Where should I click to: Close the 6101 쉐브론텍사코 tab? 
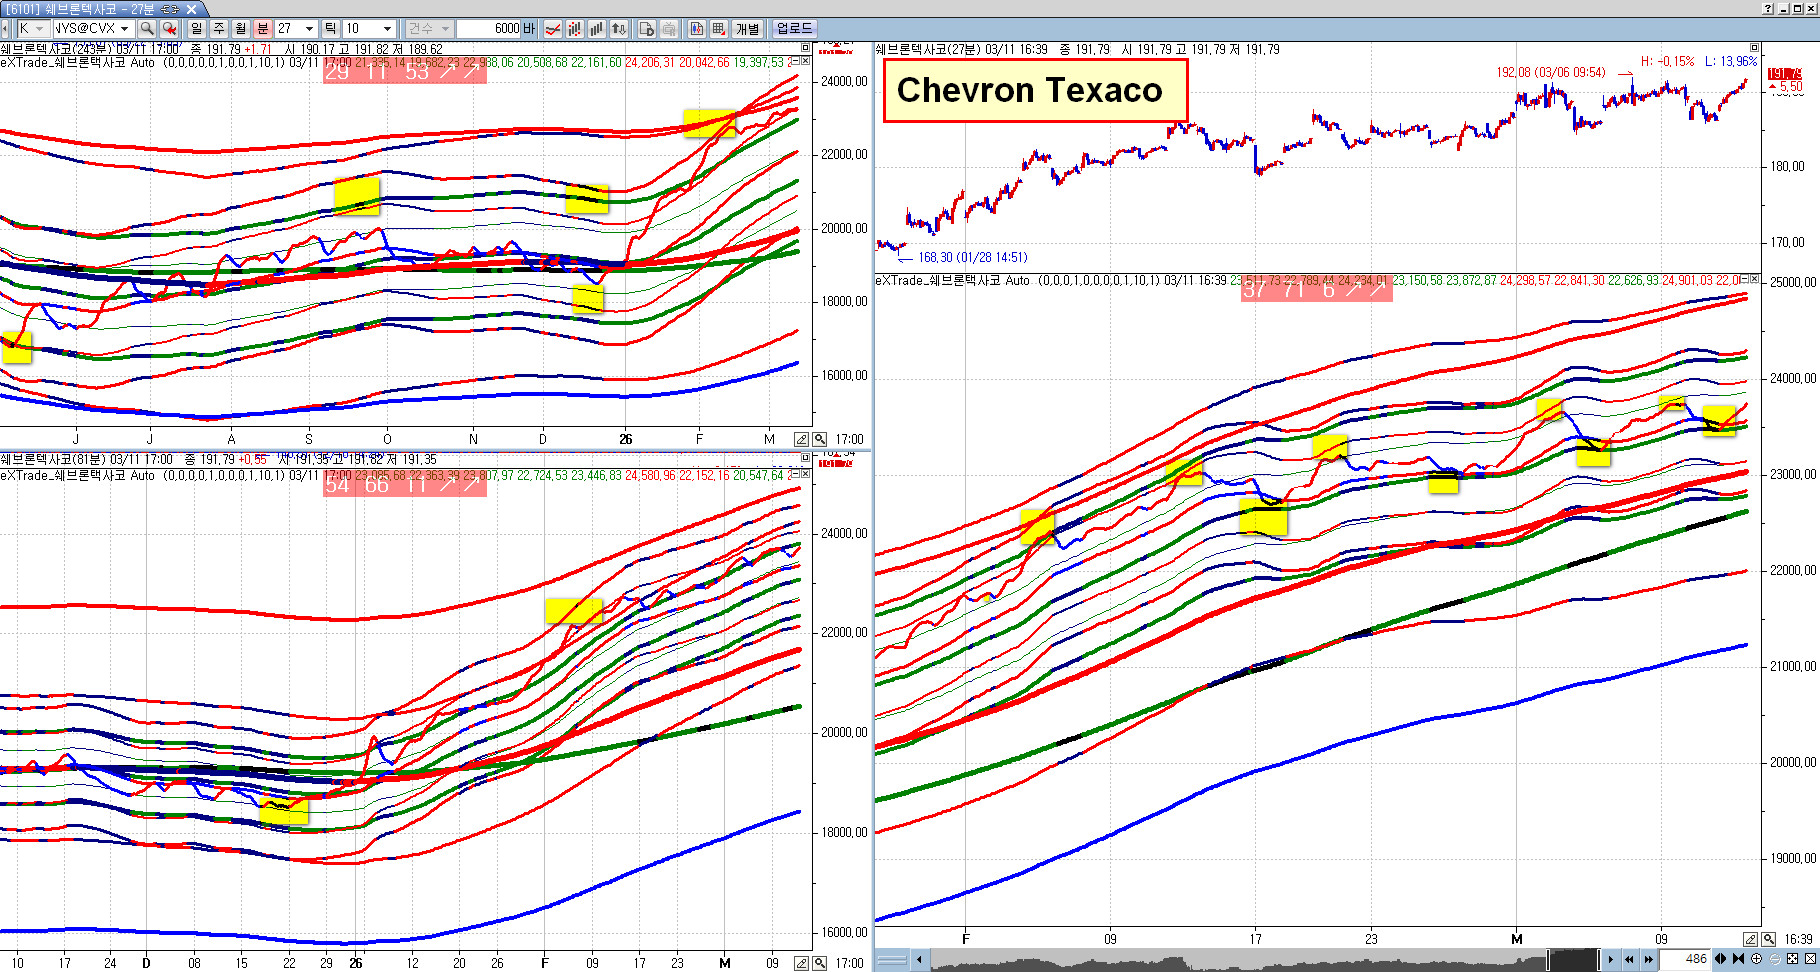tap(192, 9)
